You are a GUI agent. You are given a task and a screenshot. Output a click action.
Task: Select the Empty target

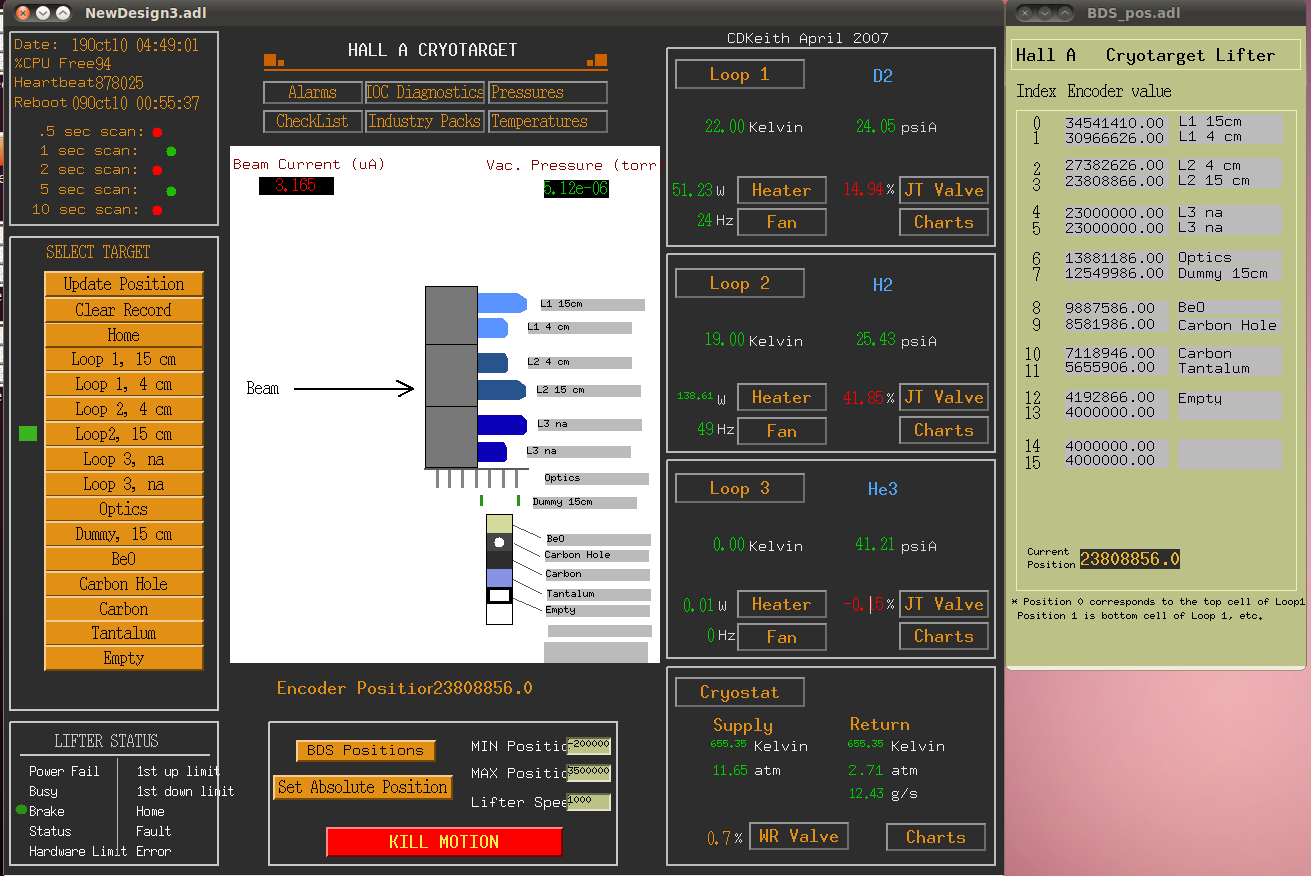click(124, 658)
